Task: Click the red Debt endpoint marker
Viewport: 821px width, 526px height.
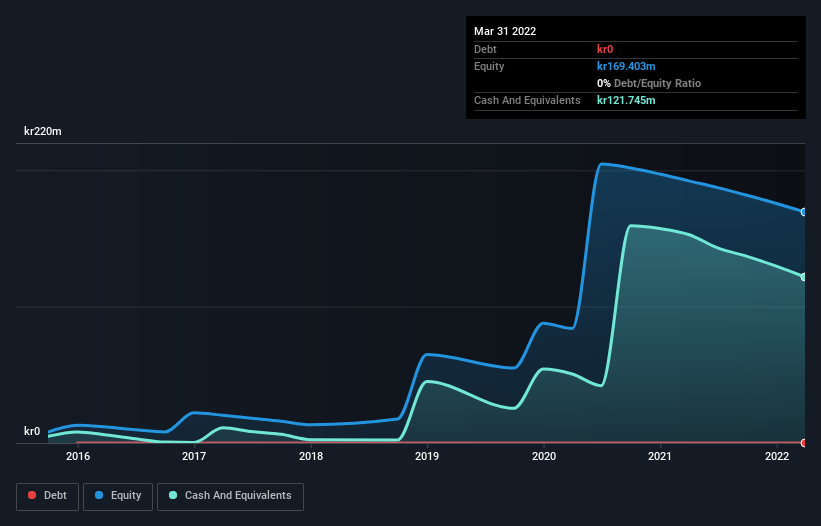Action: (804, 443)
